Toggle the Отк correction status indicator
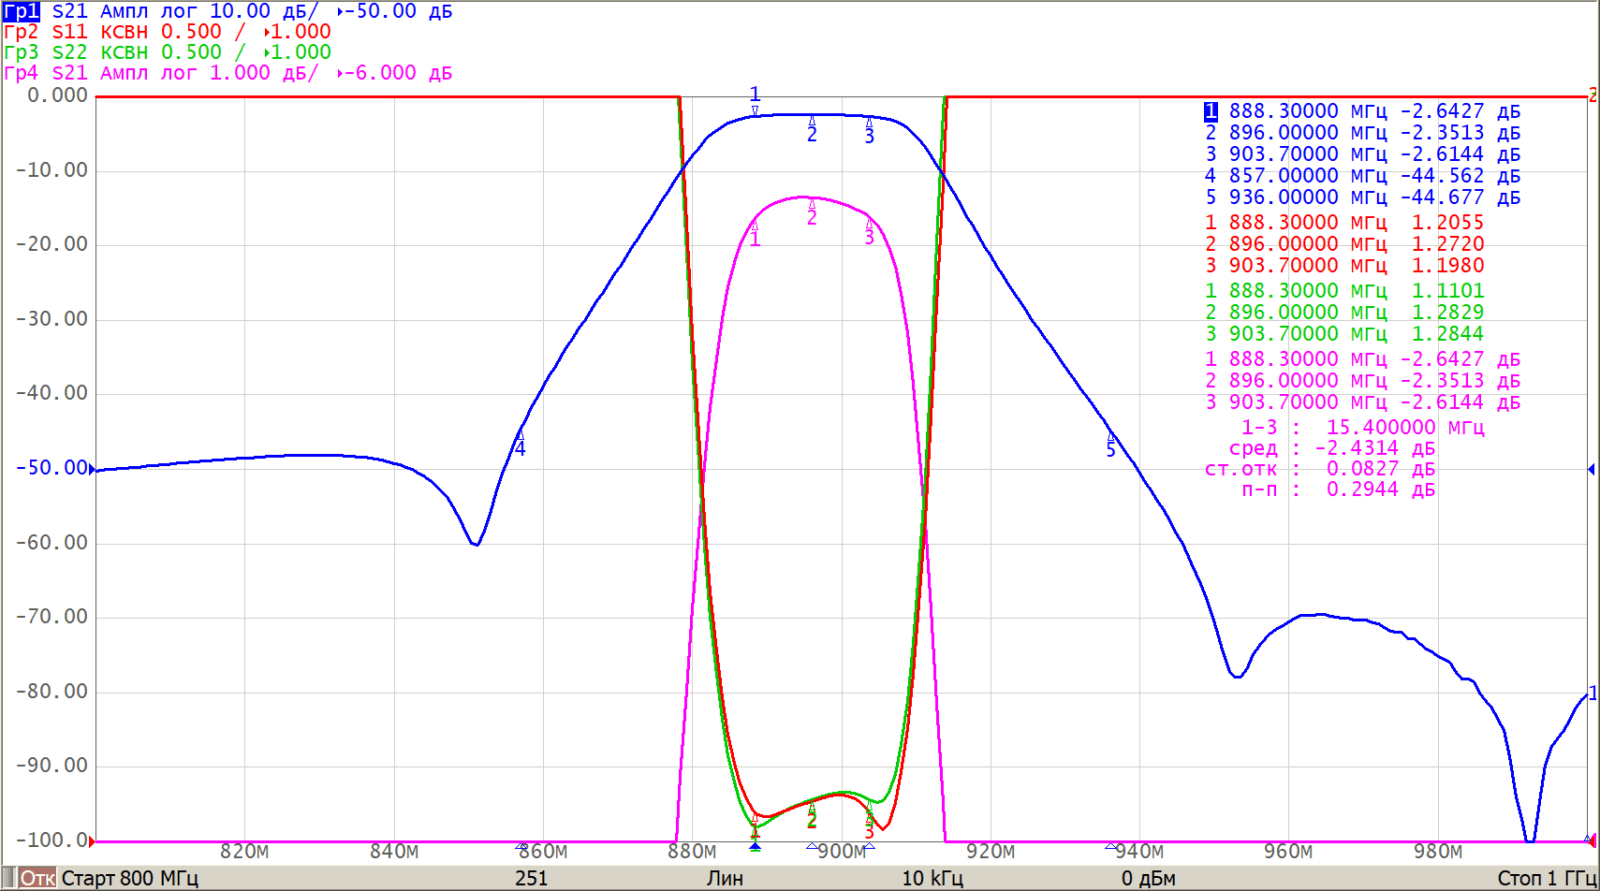 (37, 878)
